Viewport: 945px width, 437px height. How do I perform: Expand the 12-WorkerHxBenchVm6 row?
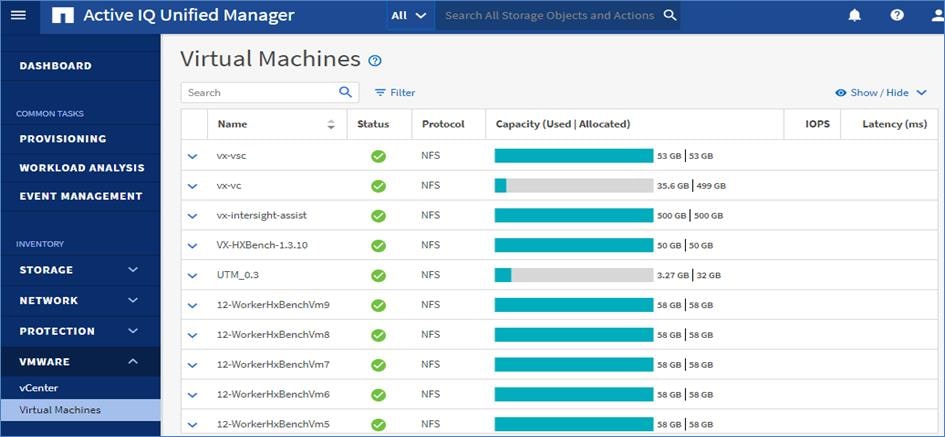tap(192, 395)
